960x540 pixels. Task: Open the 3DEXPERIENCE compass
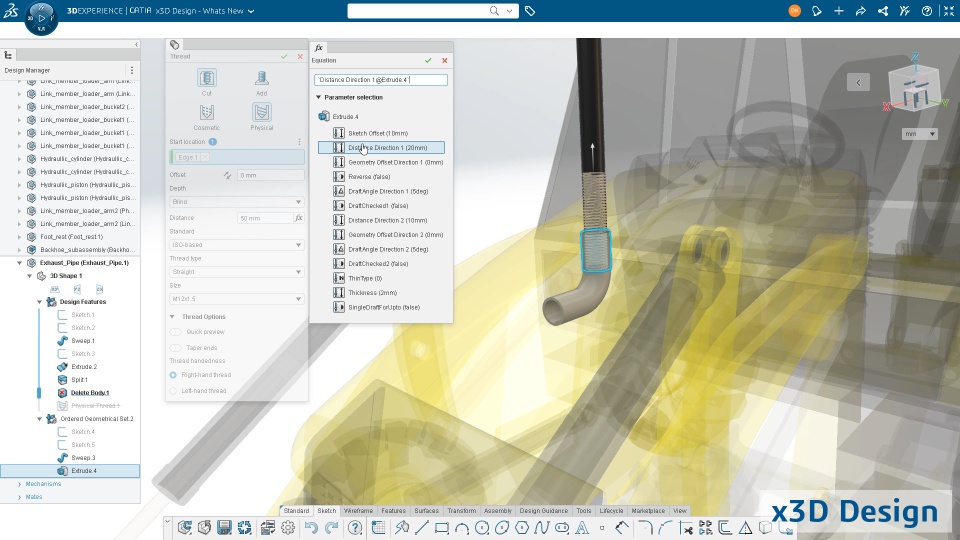[x=41, y=18]
